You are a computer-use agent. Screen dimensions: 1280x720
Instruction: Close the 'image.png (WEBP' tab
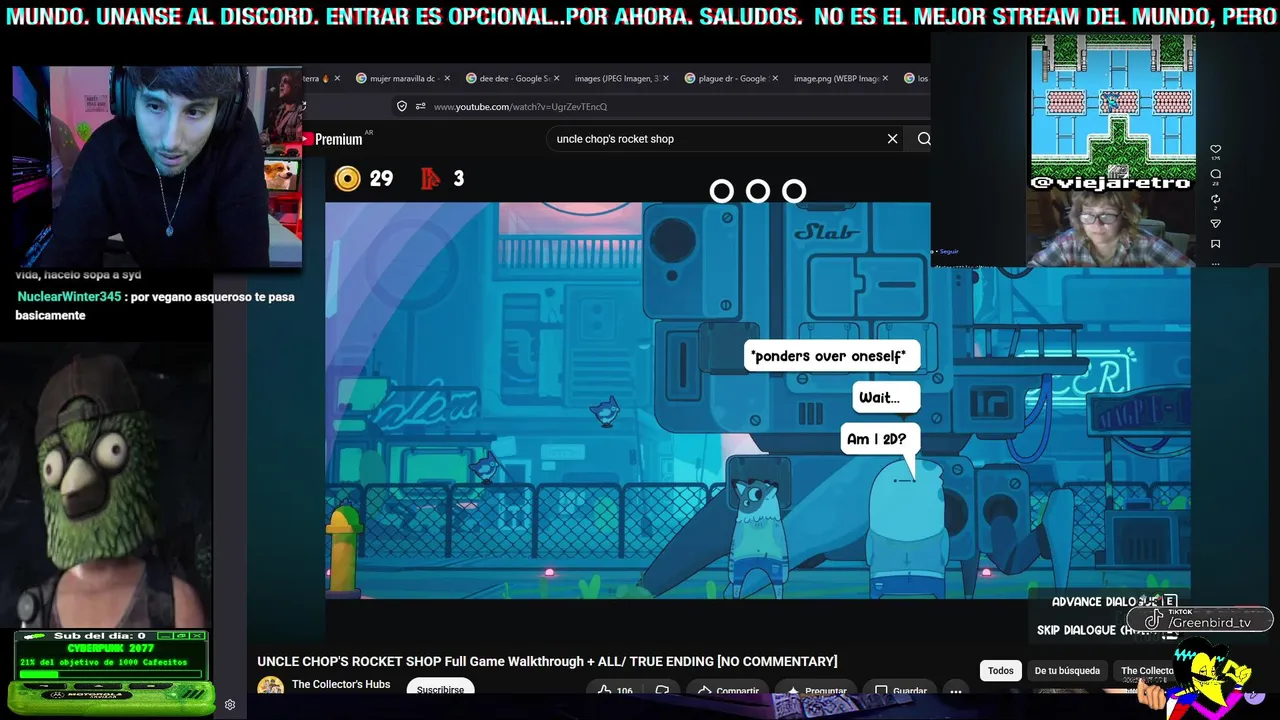[x=884, y=78]
